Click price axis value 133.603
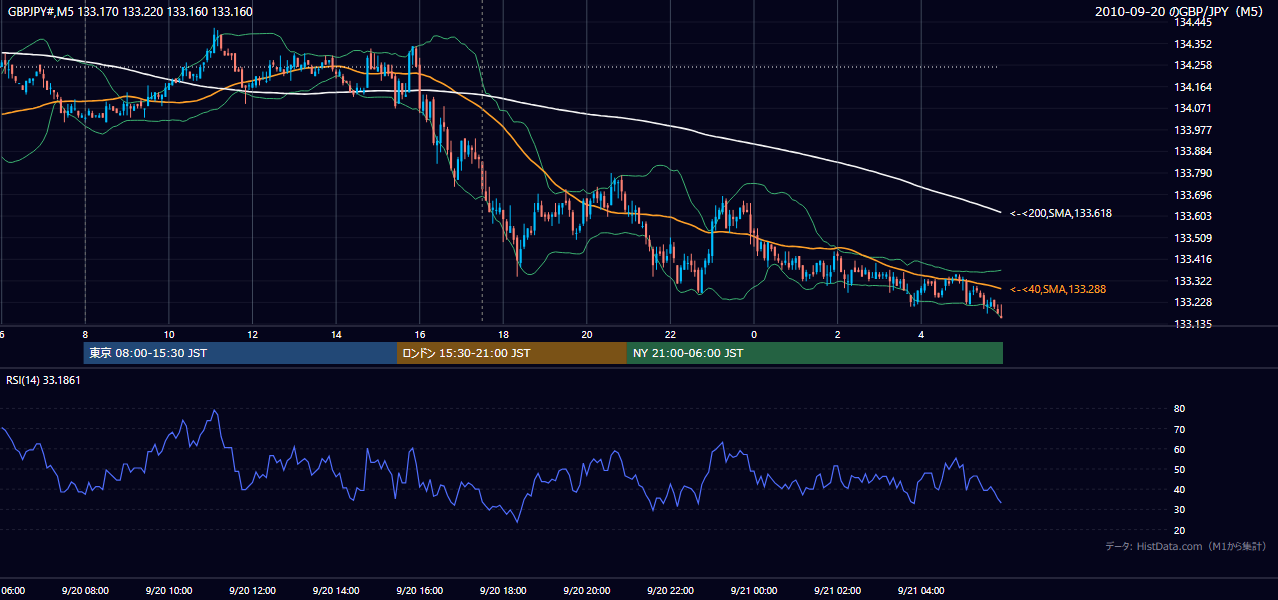 1192,216
